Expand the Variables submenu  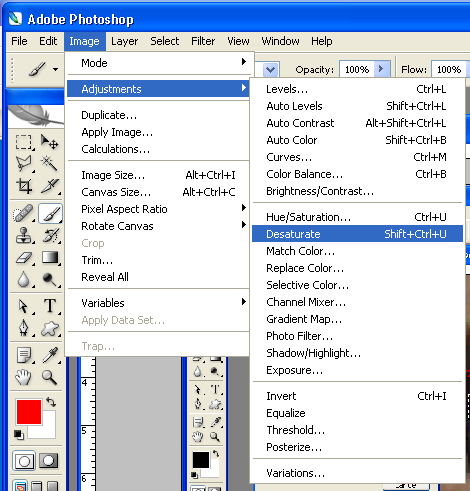coord(158,303)
